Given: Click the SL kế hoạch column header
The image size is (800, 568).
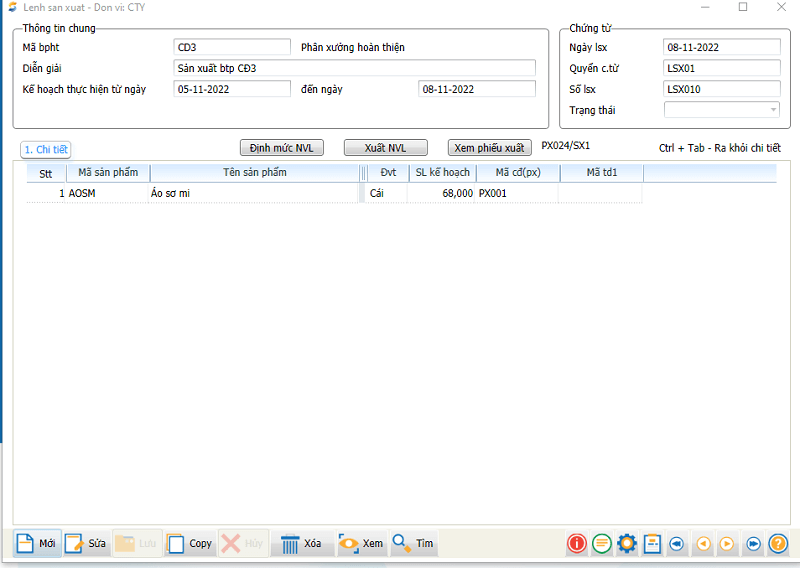Looking at the screenshot, I should point(443,173).
